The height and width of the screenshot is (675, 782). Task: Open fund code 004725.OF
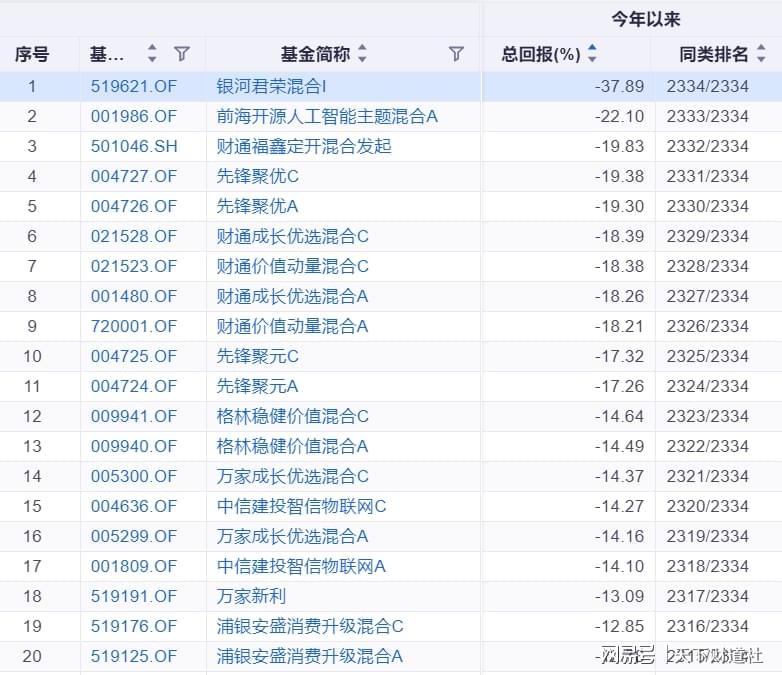point(134,356)
